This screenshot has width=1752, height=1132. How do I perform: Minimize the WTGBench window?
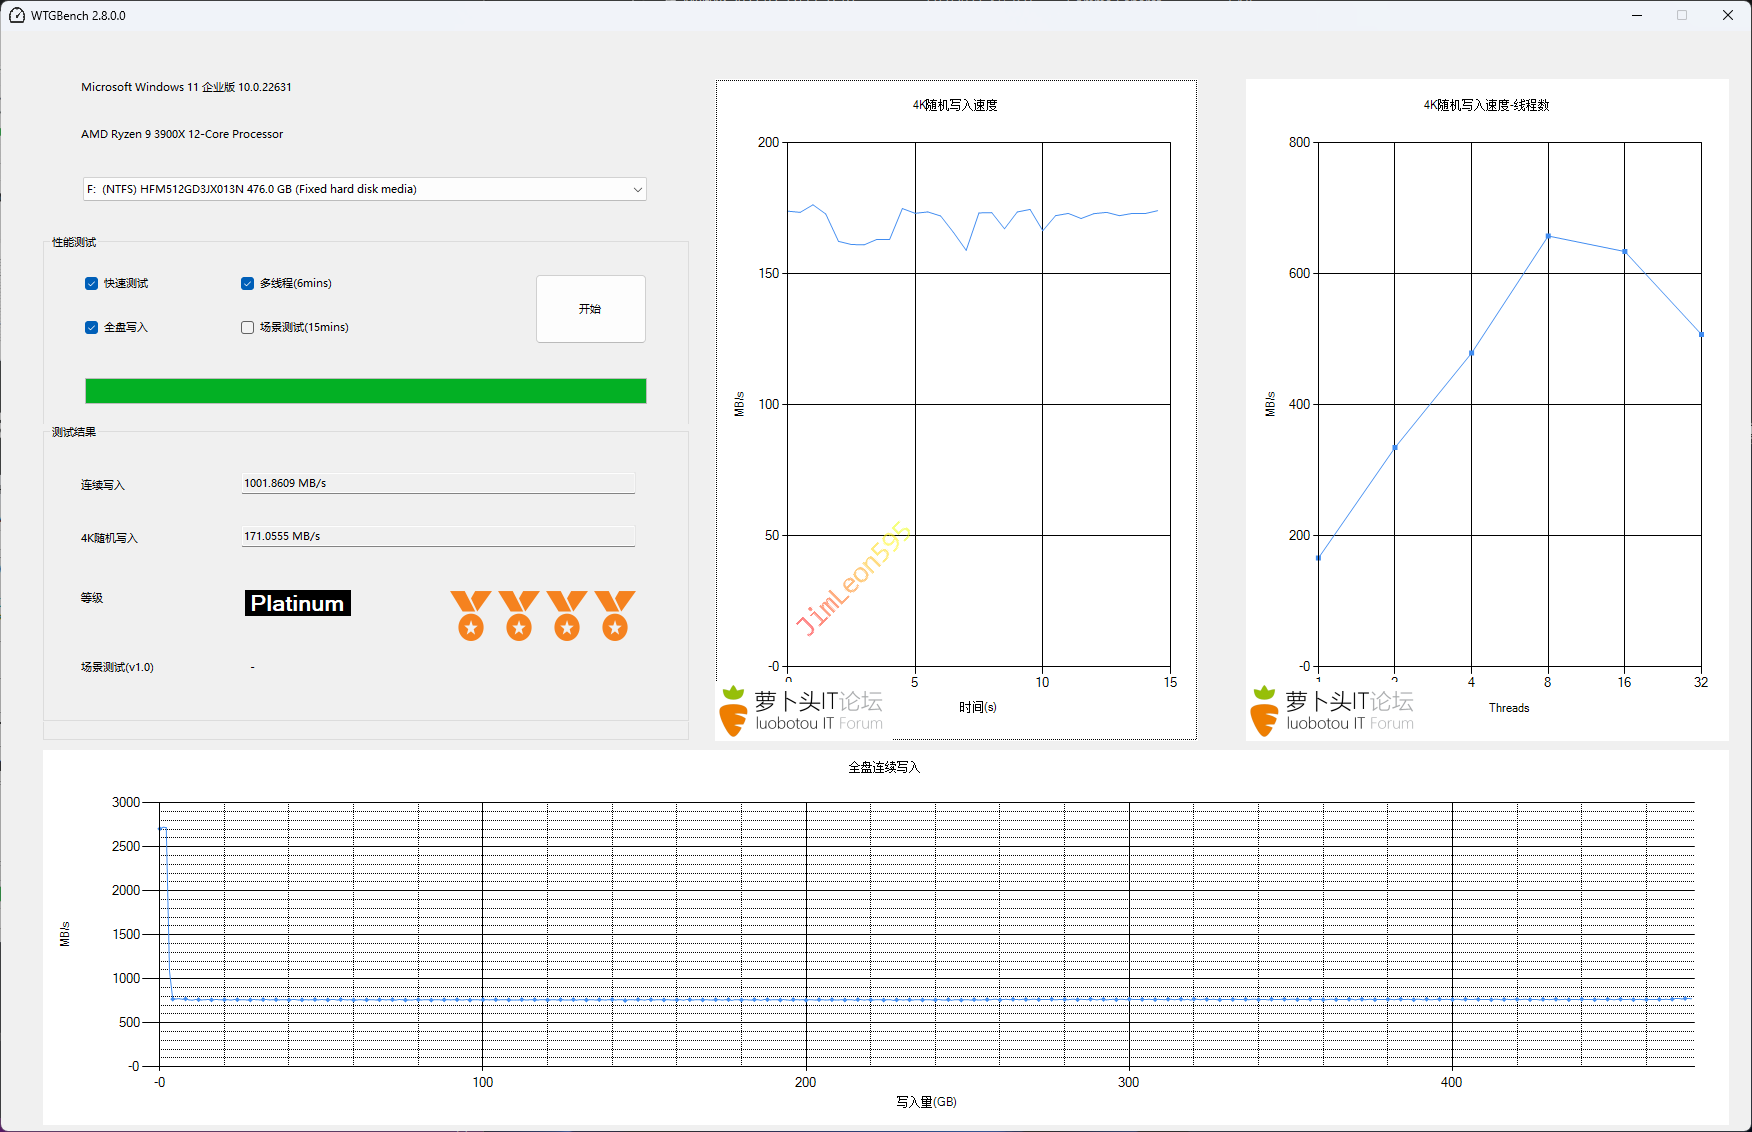coord(1637,15)
